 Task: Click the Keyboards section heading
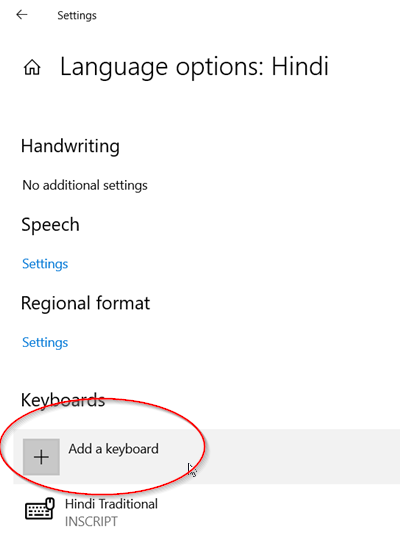(63, 400)
